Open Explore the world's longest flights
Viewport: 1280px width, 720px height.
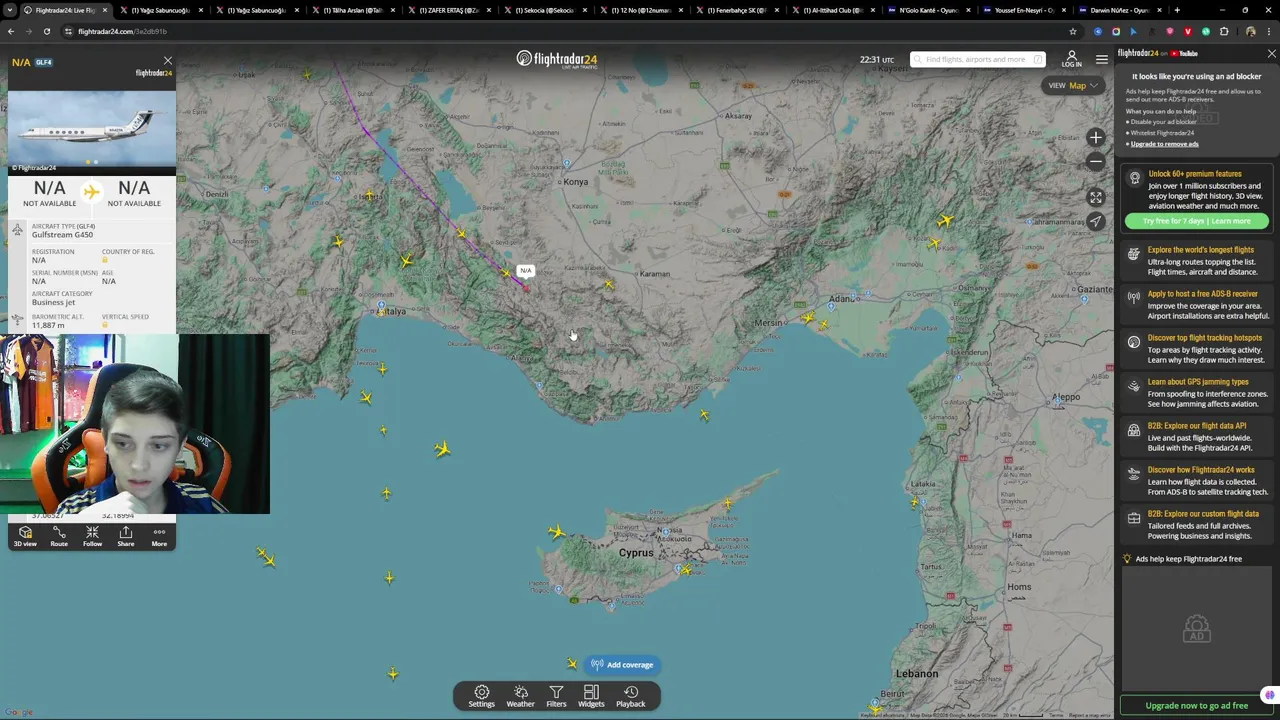click(1198, 260)
